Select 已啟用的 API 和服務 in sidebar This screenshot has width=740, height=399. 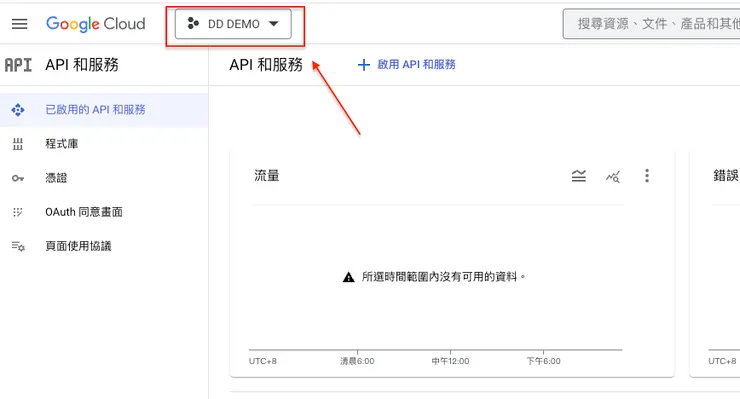pyautogui.click(x=104, y=110)
